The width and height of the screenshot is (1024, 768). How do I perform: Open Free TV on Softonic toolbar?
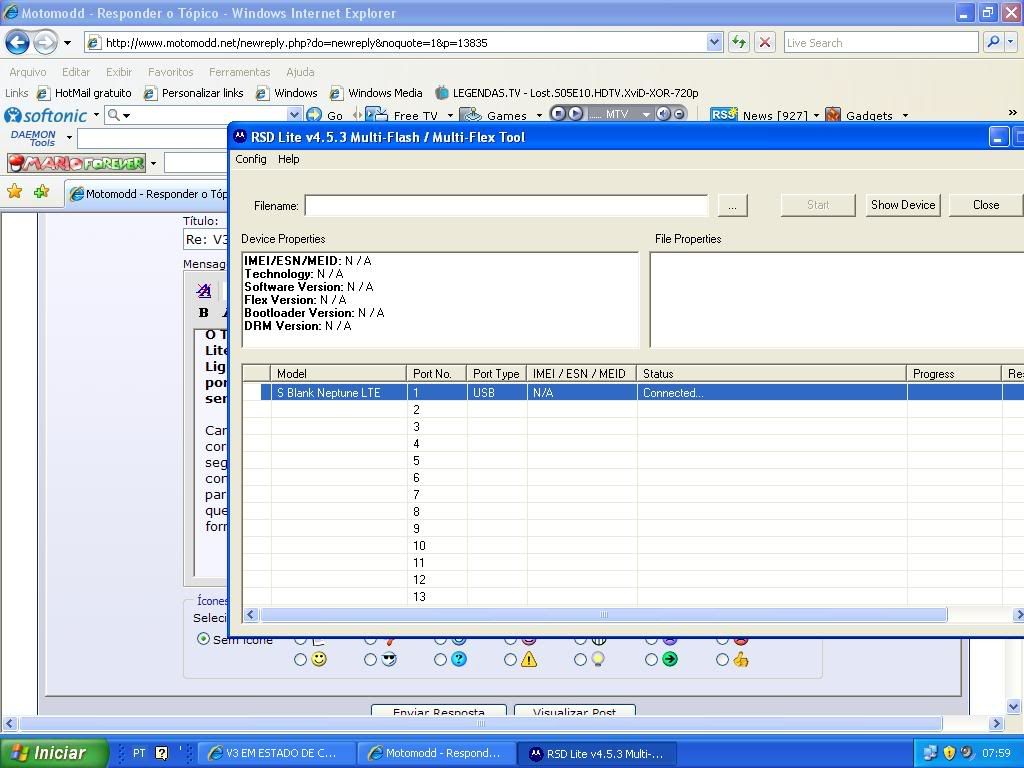tap(402, 116)
